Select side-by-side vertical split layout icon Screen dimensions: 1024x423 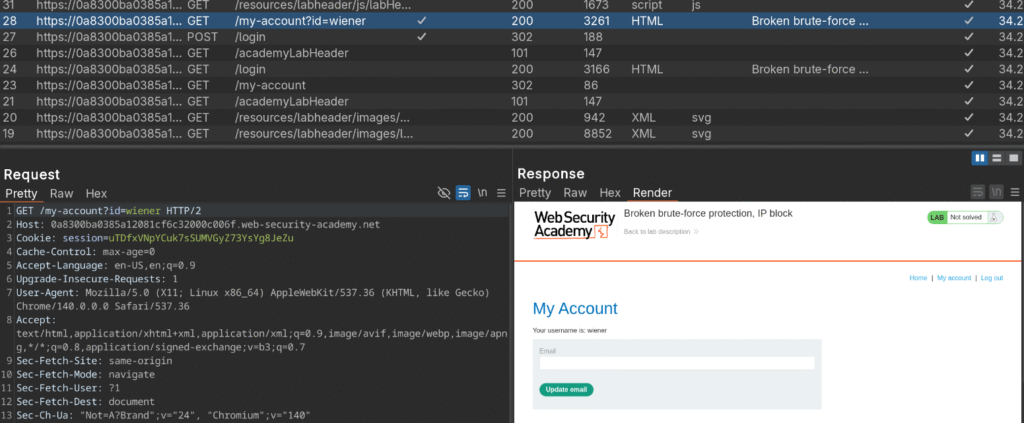980,158
